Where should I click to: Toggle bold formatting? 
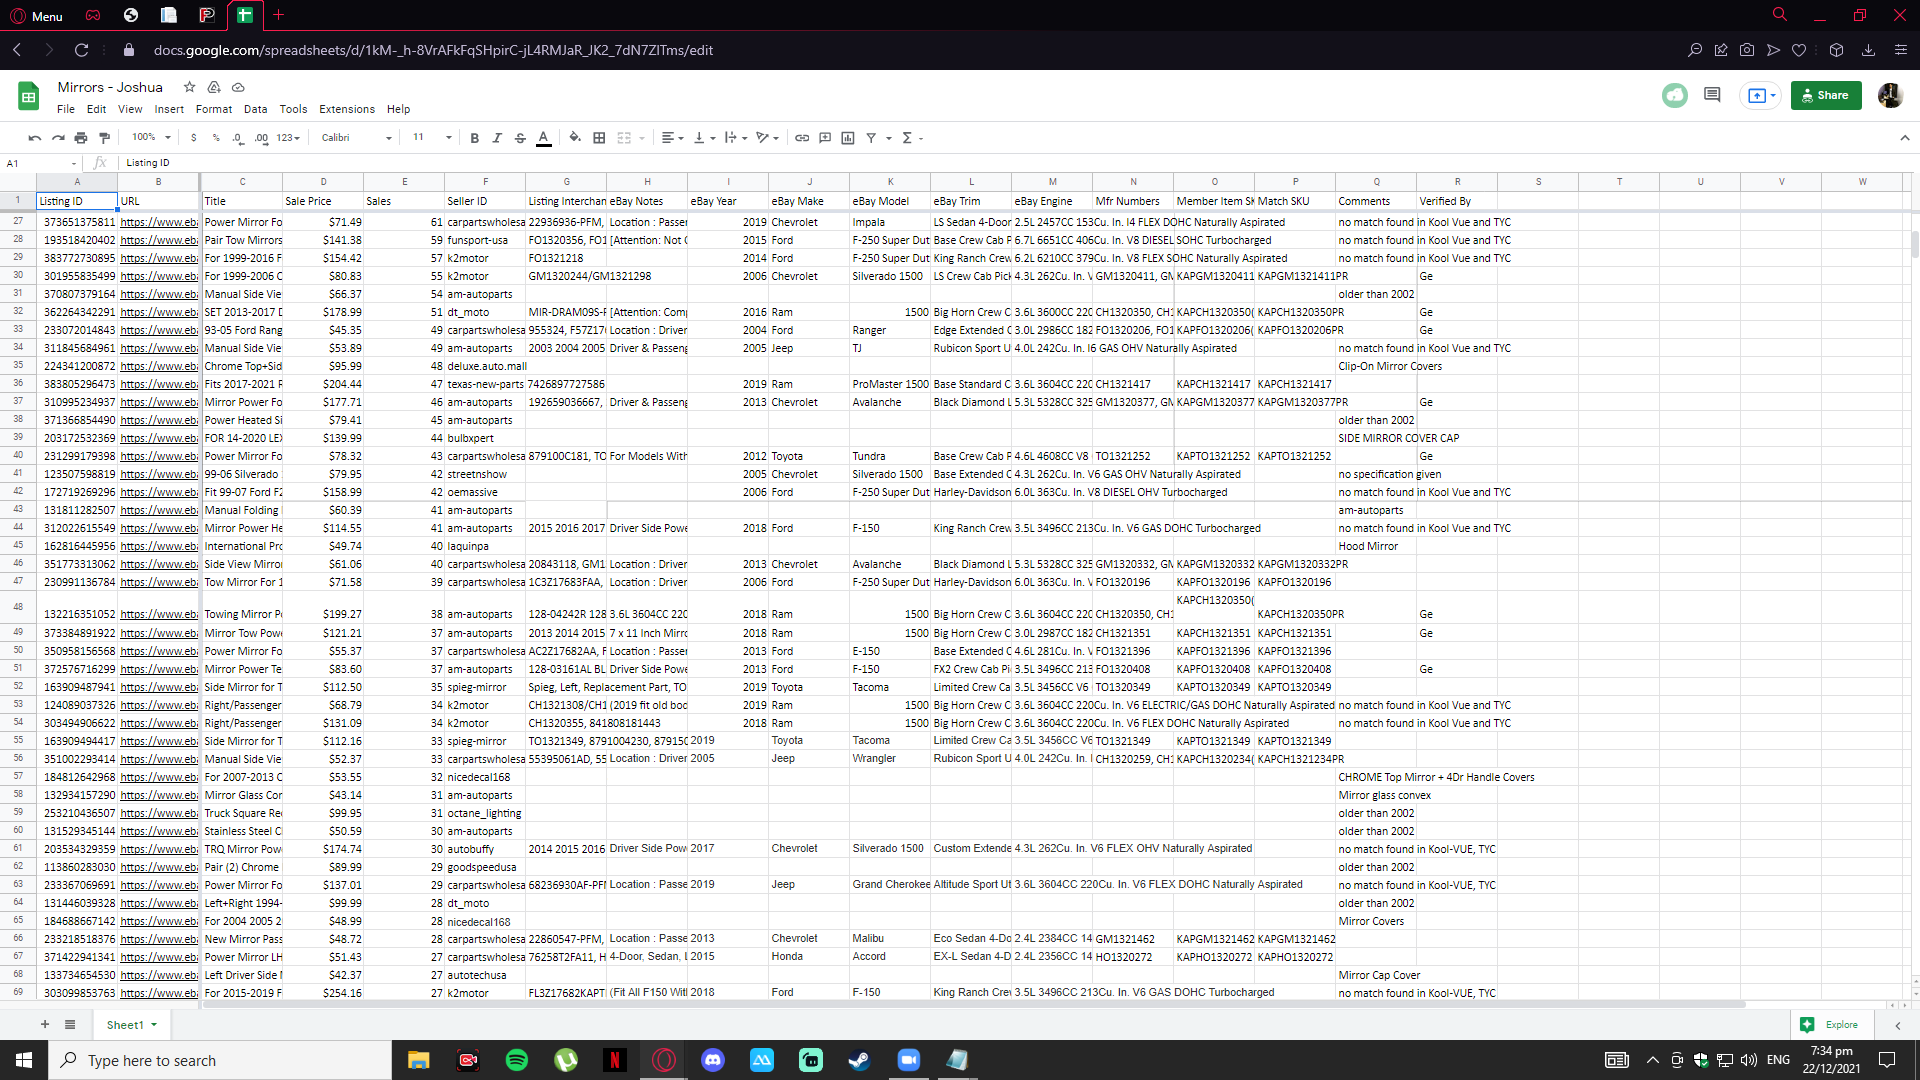(475, 138)
